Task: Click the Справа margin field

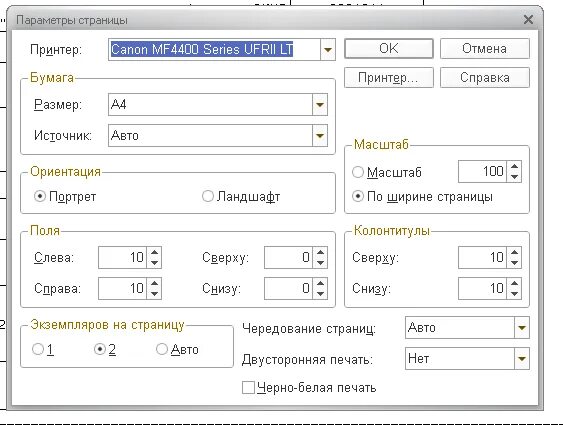Action: pos(122,288)
